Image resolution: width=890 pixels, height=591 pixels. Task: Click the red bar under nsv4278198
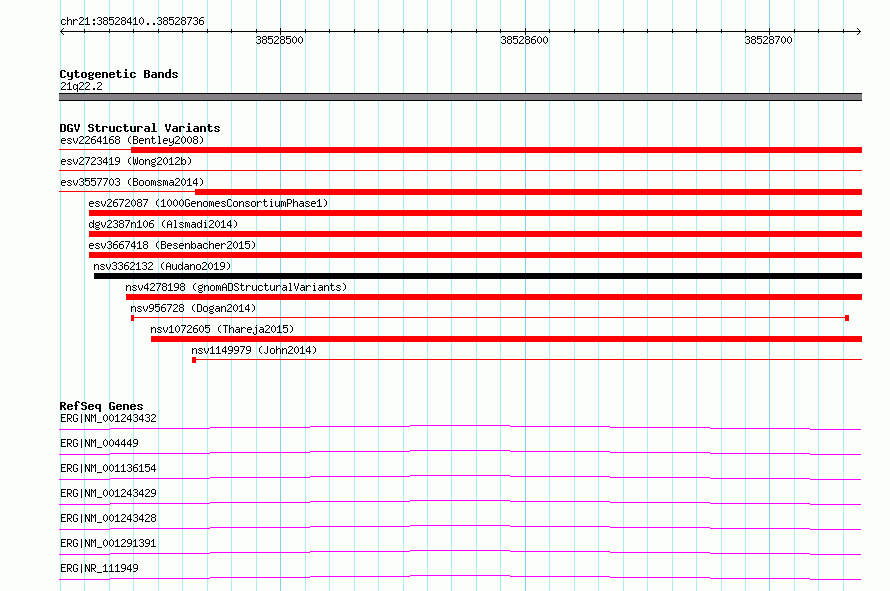click(494, 297)
